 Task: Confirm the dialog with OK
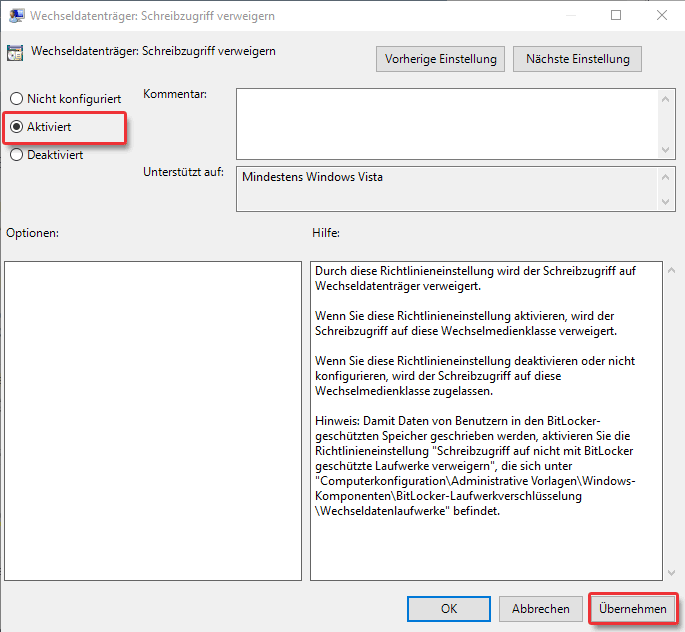[449, 608]
